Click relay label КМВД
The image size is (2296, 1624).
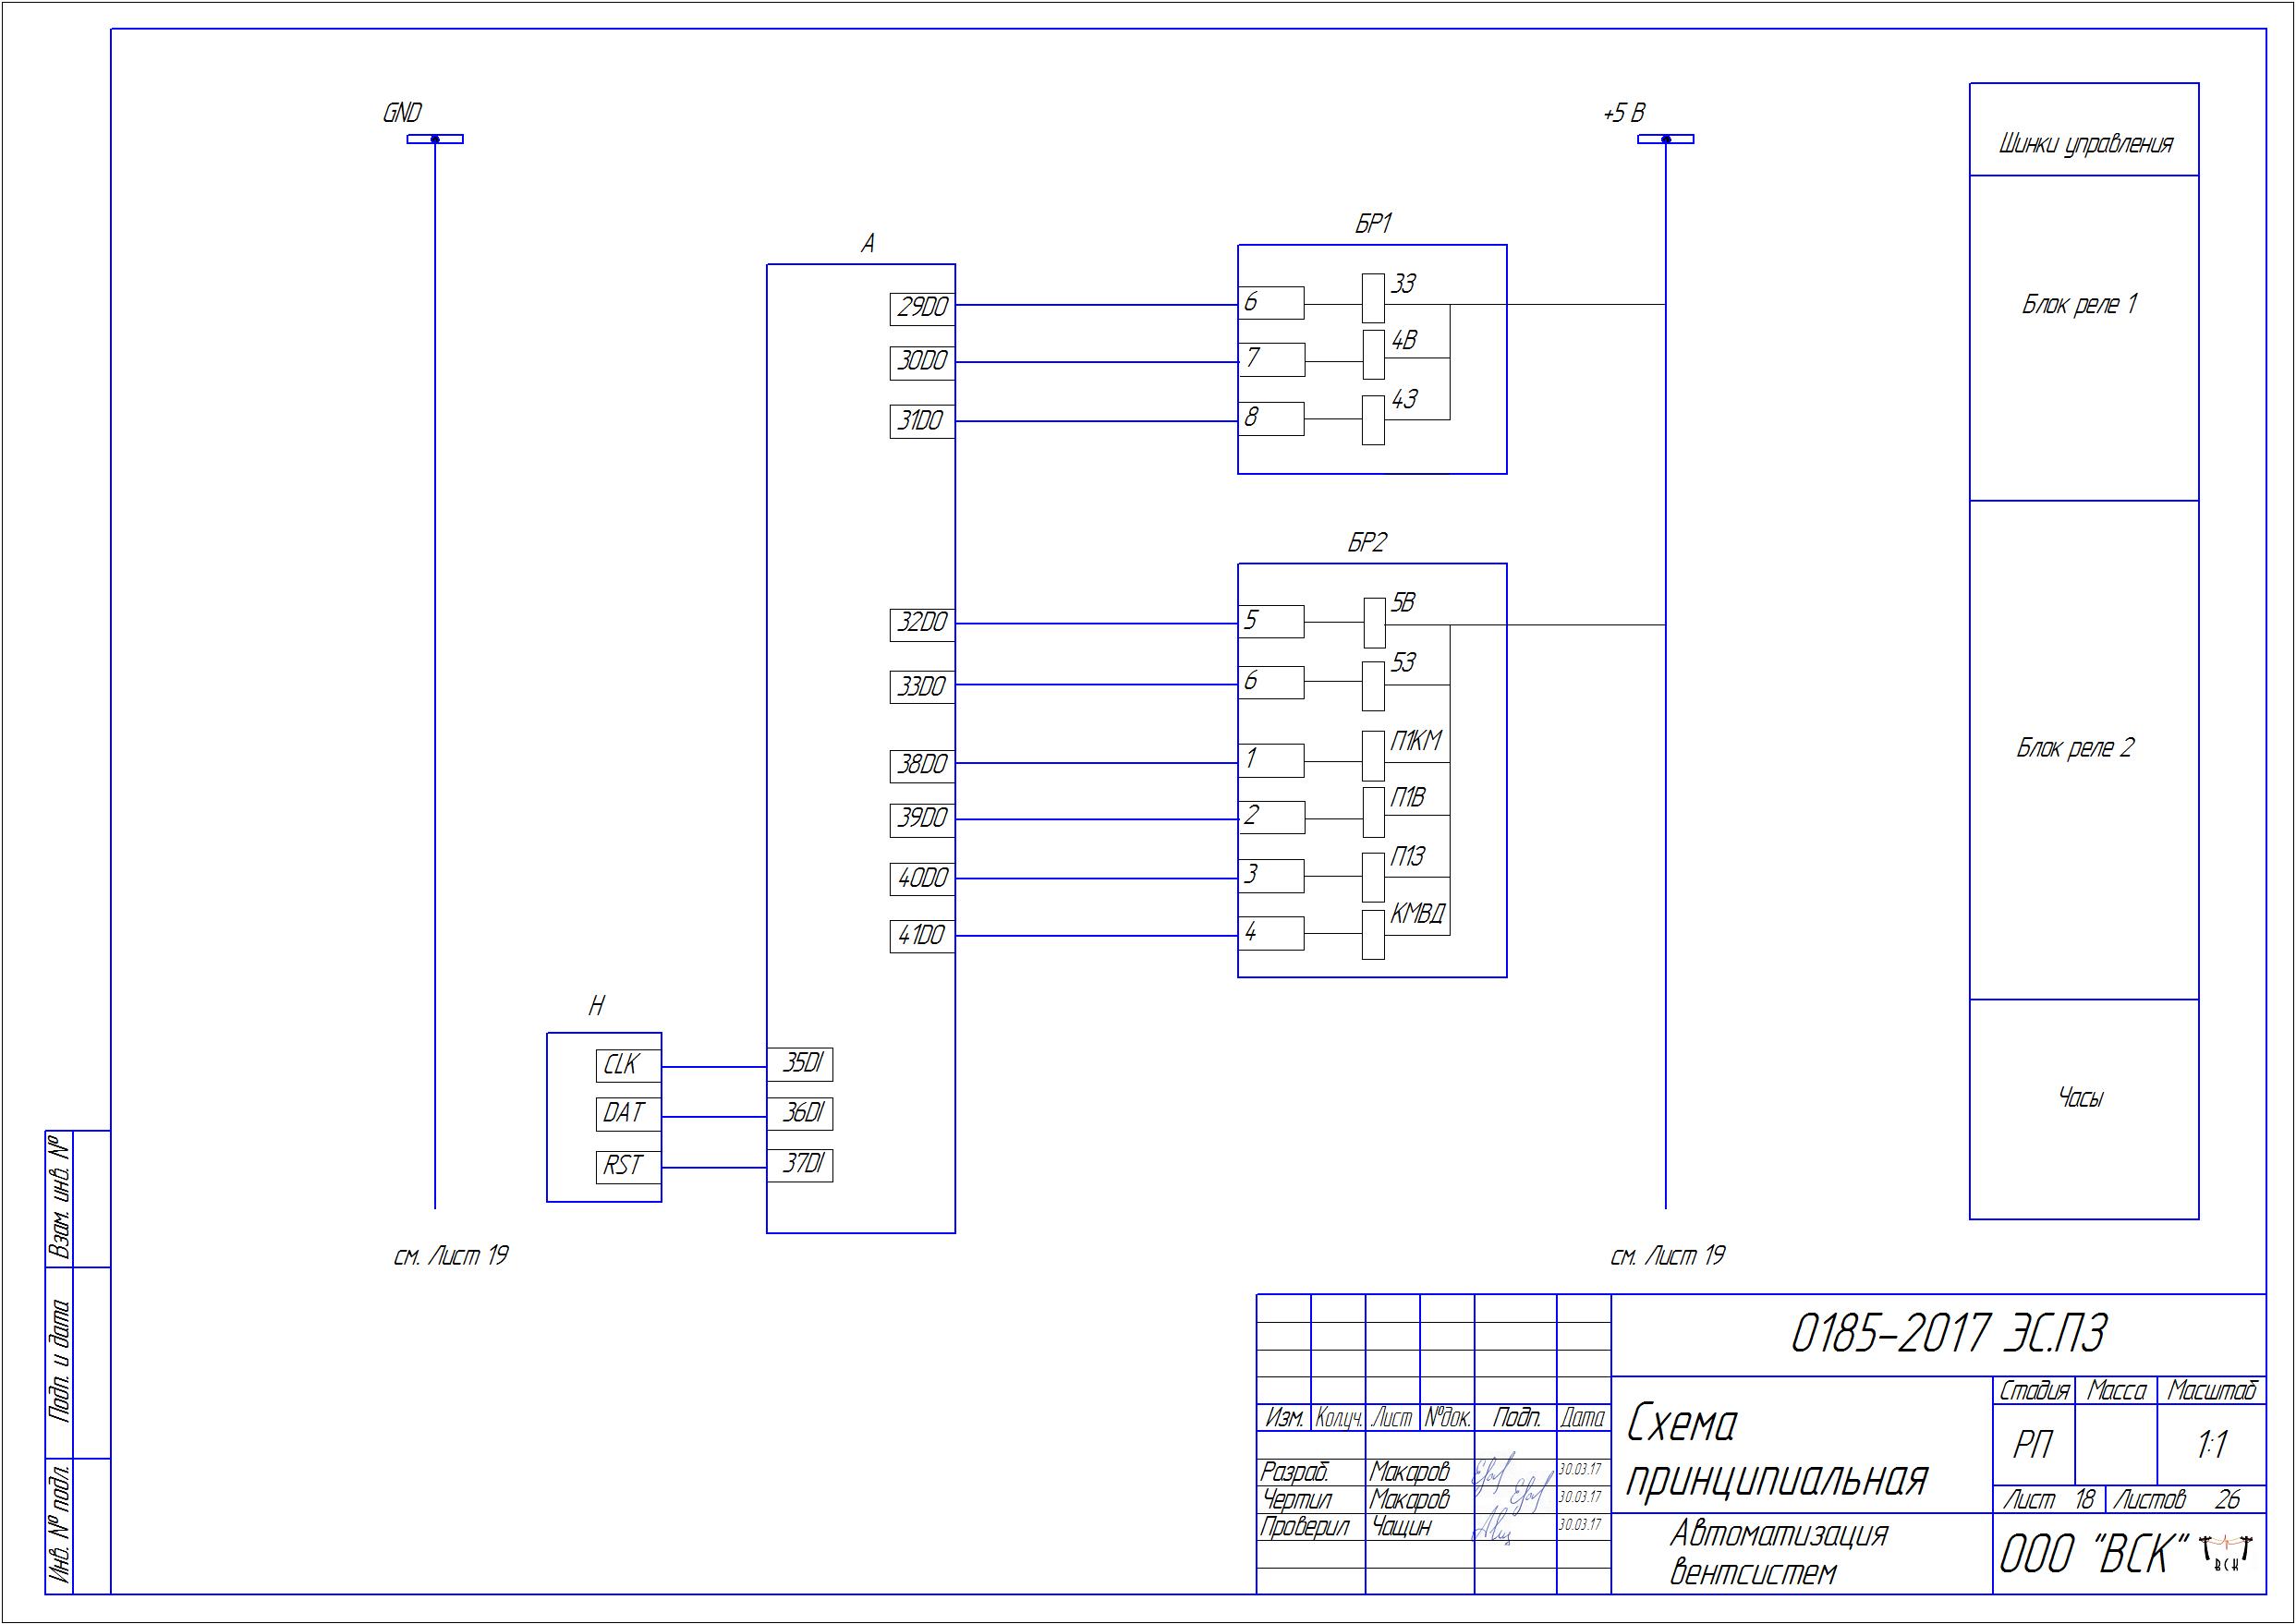coord(1418,915)
